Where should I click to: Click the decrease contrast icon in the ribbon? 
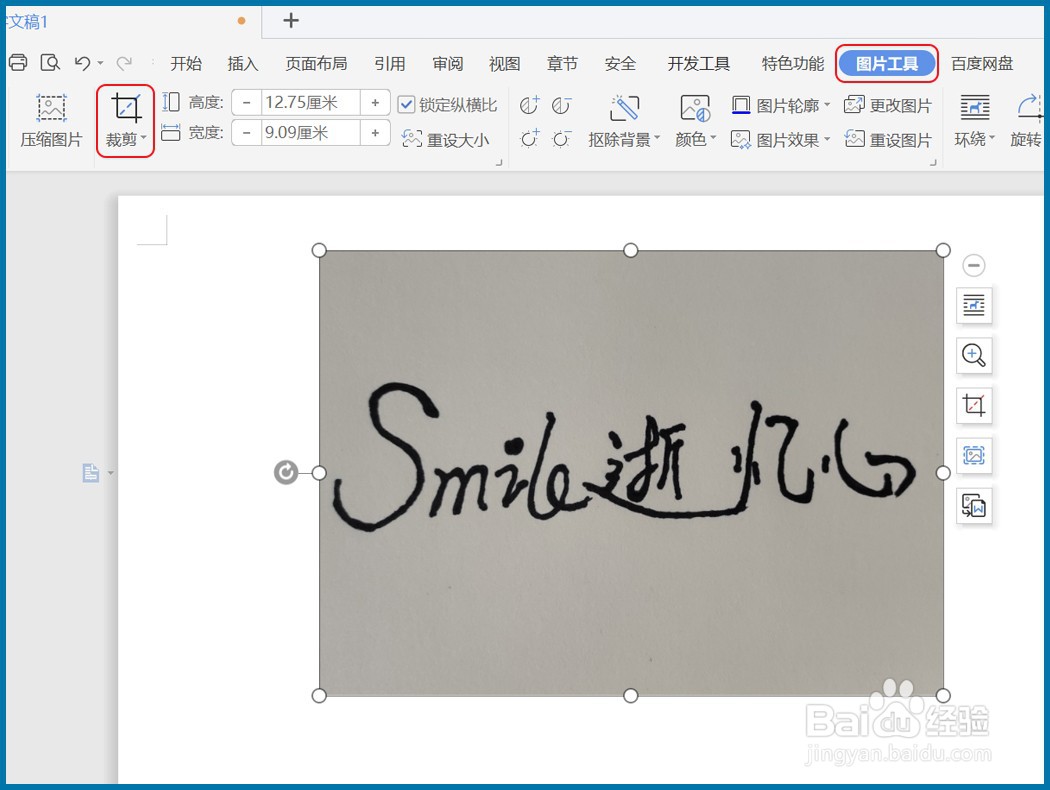[x=562, y=105]
